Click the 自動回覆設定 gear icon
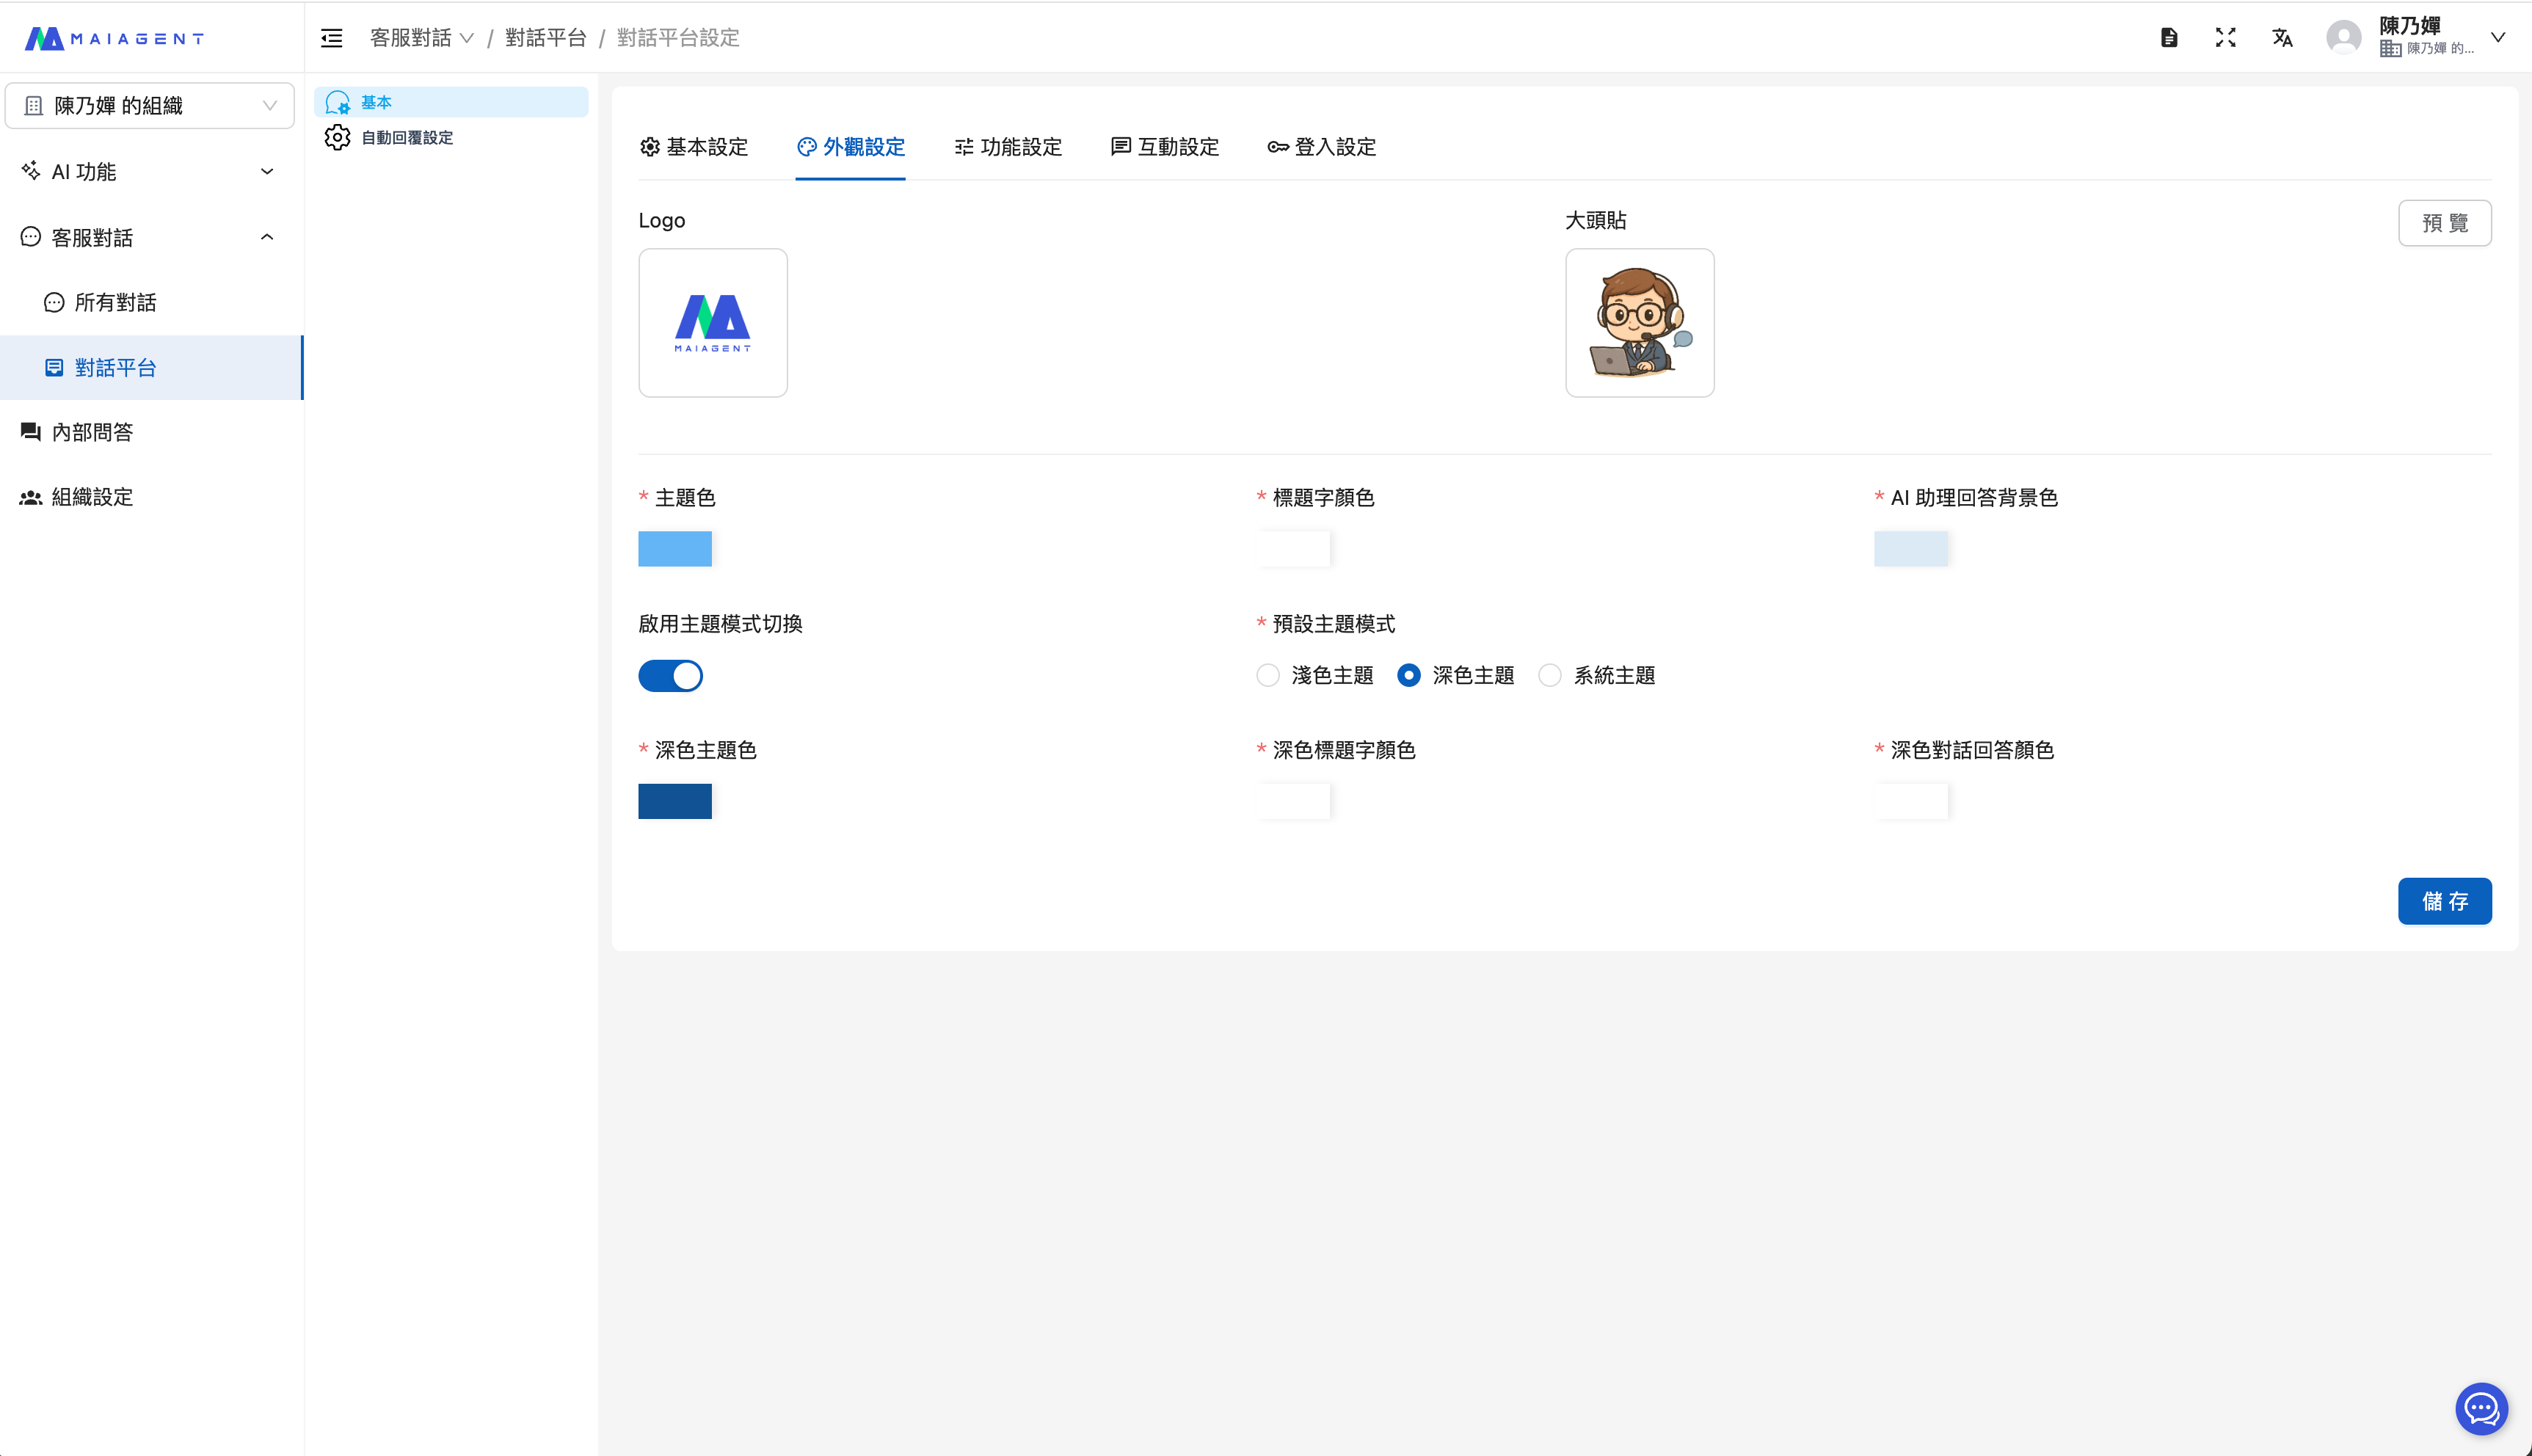The width and height of the screenshot is (2532, 1456). (338, 137)
